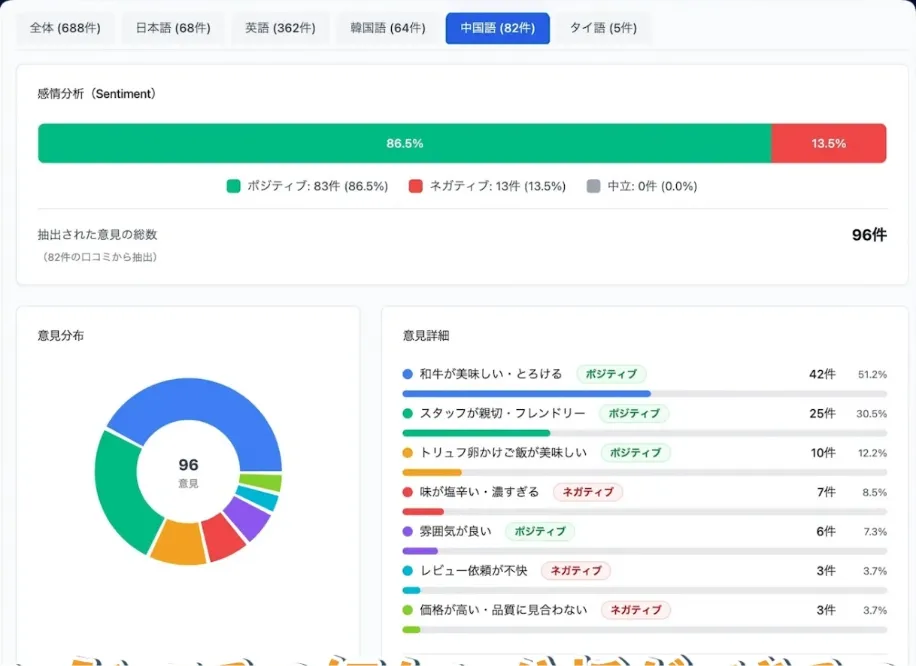Click the orange dot for トリュフ卵かけご飯が美味しい
916x666 pixels.
(408, 453)
